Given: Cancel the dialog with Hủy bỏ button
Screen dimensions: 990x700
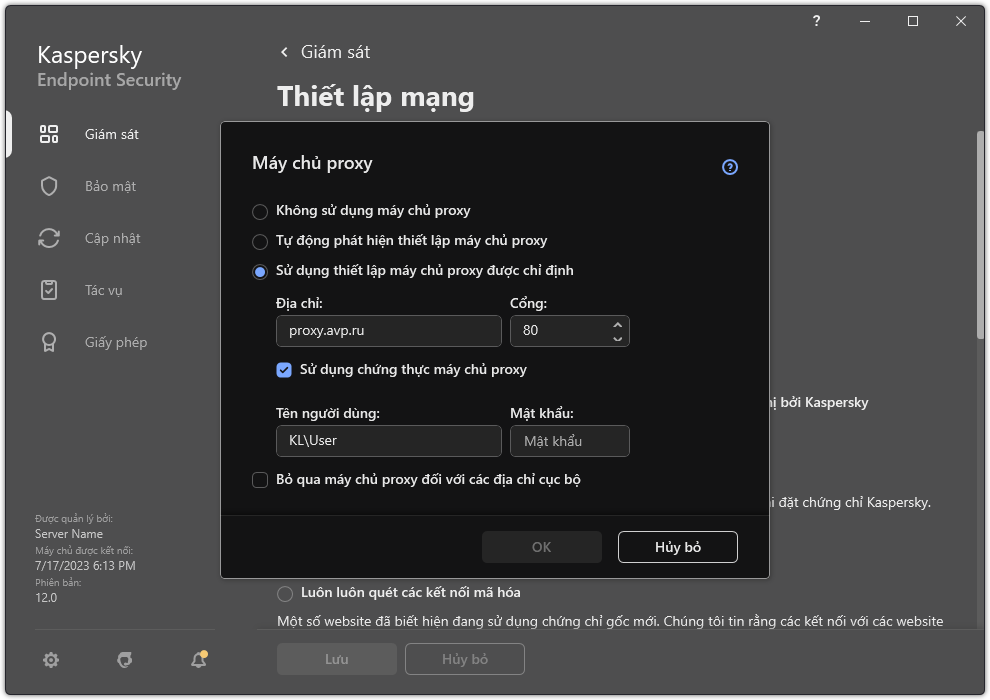Looking at the screenshot, I should click(677, 547).
